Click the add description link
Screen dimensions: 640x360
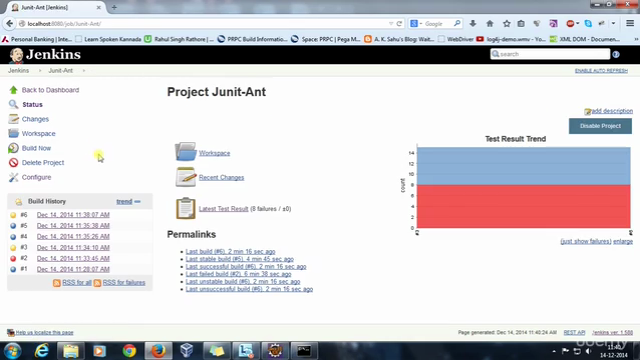[611, 111]
